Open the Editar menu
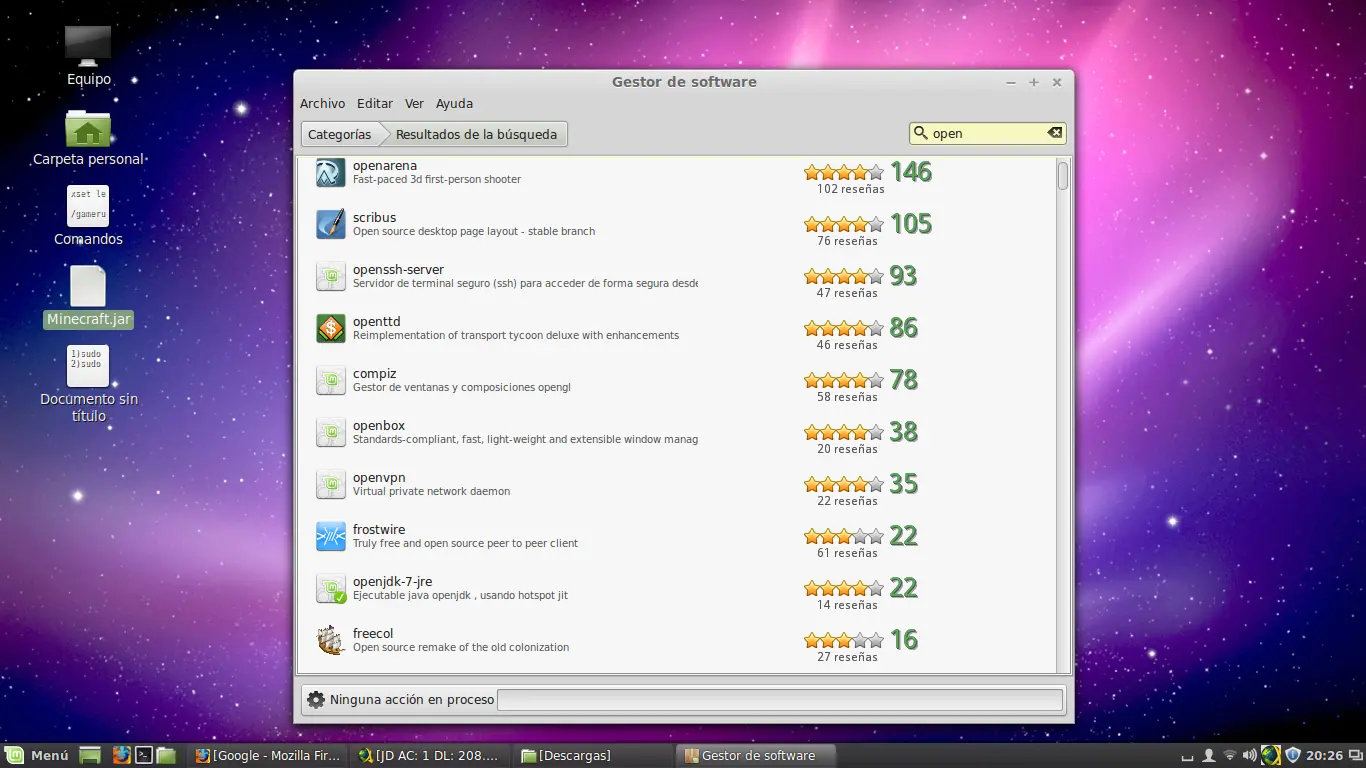The width and height of the screenshot is (1366, 768). (375, 103)
